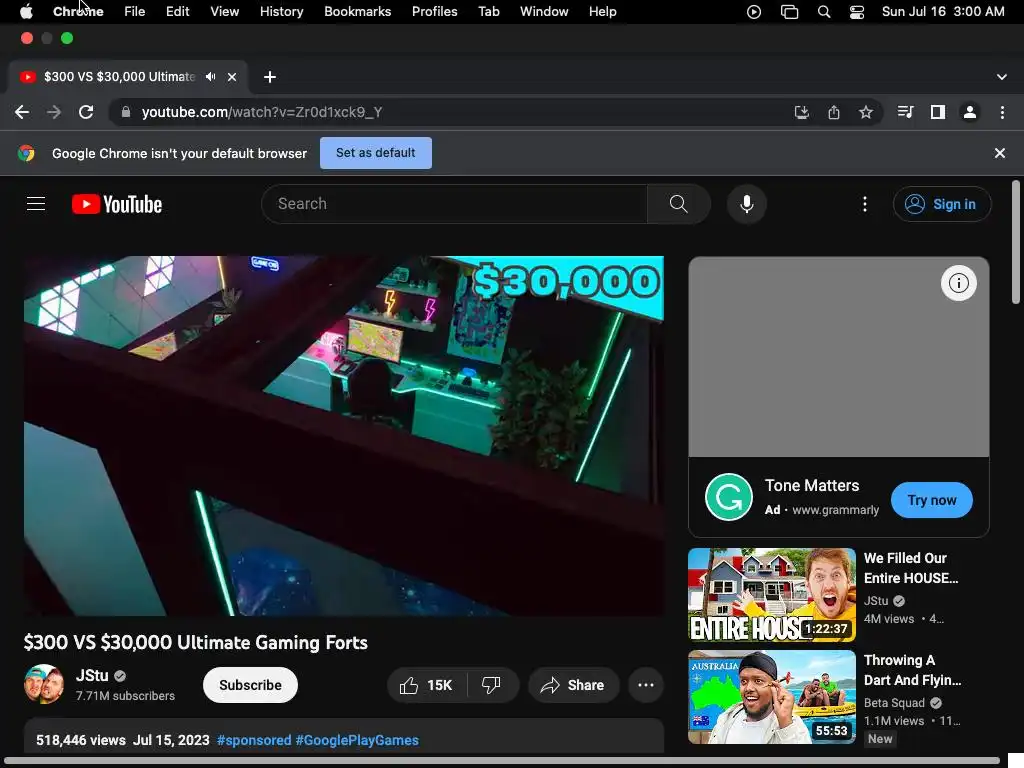
Task: Click the video player
Action: [344, 436]
